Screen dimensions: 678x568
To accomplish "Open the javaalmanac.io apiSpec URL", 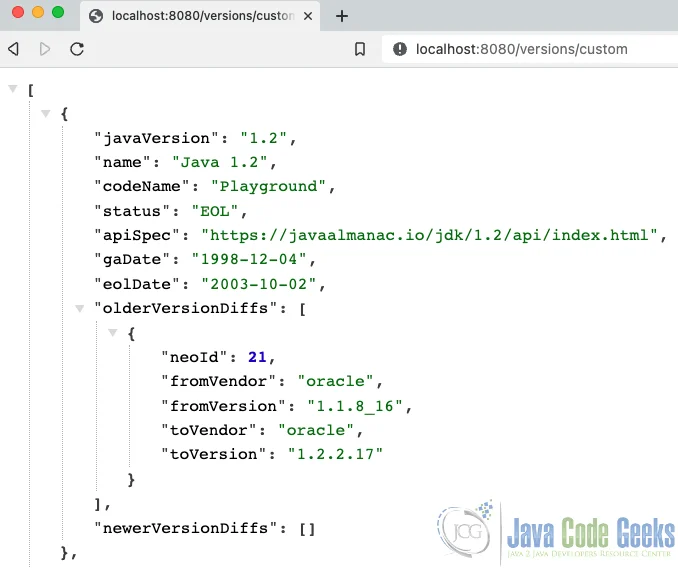I will click(429, 236).
